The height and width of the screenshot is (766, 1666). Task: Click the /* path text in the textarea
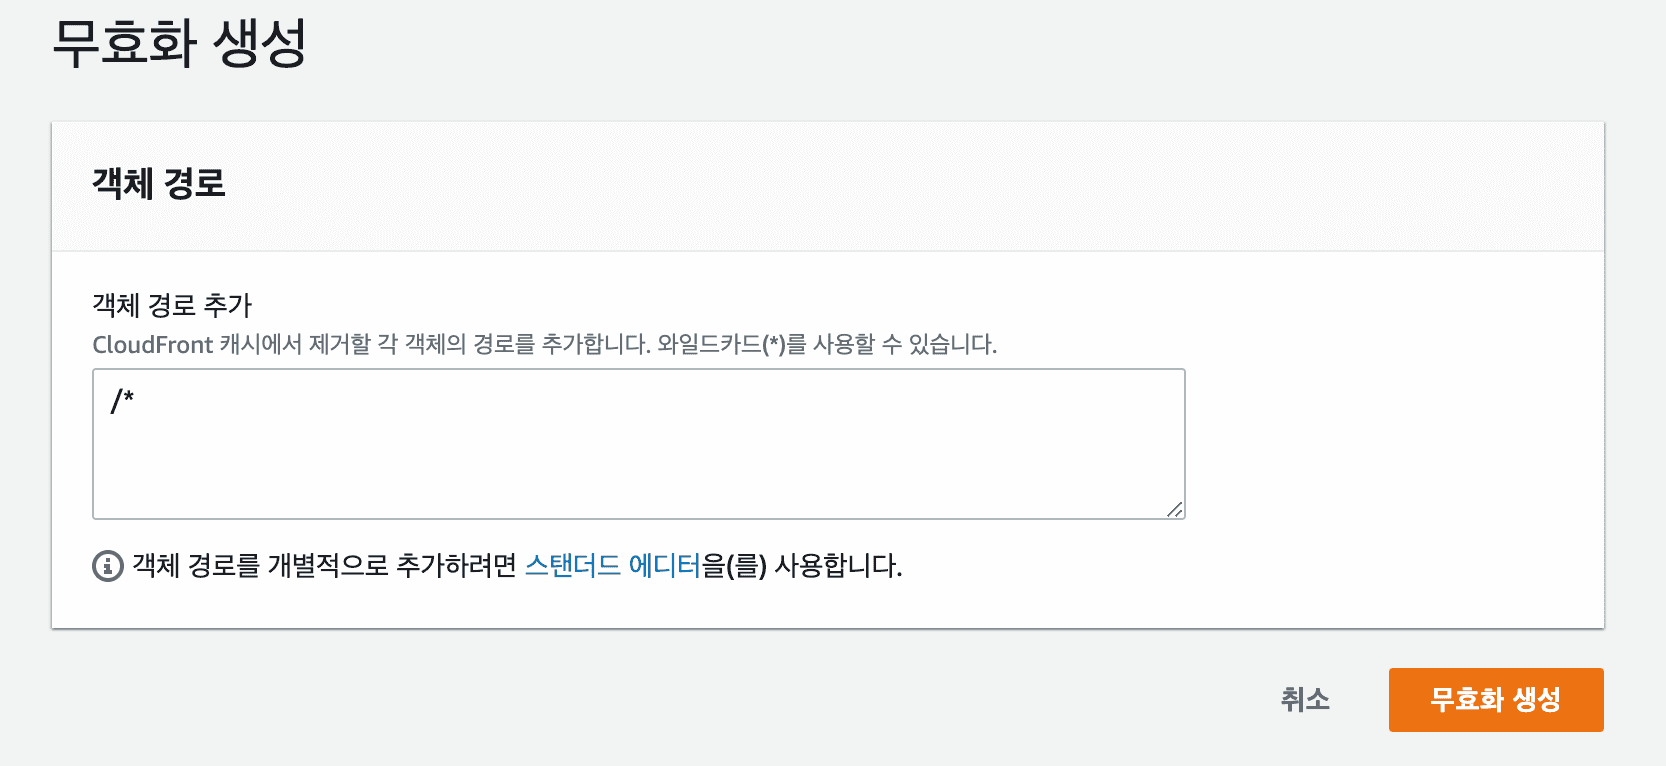(x=122, y=401)
